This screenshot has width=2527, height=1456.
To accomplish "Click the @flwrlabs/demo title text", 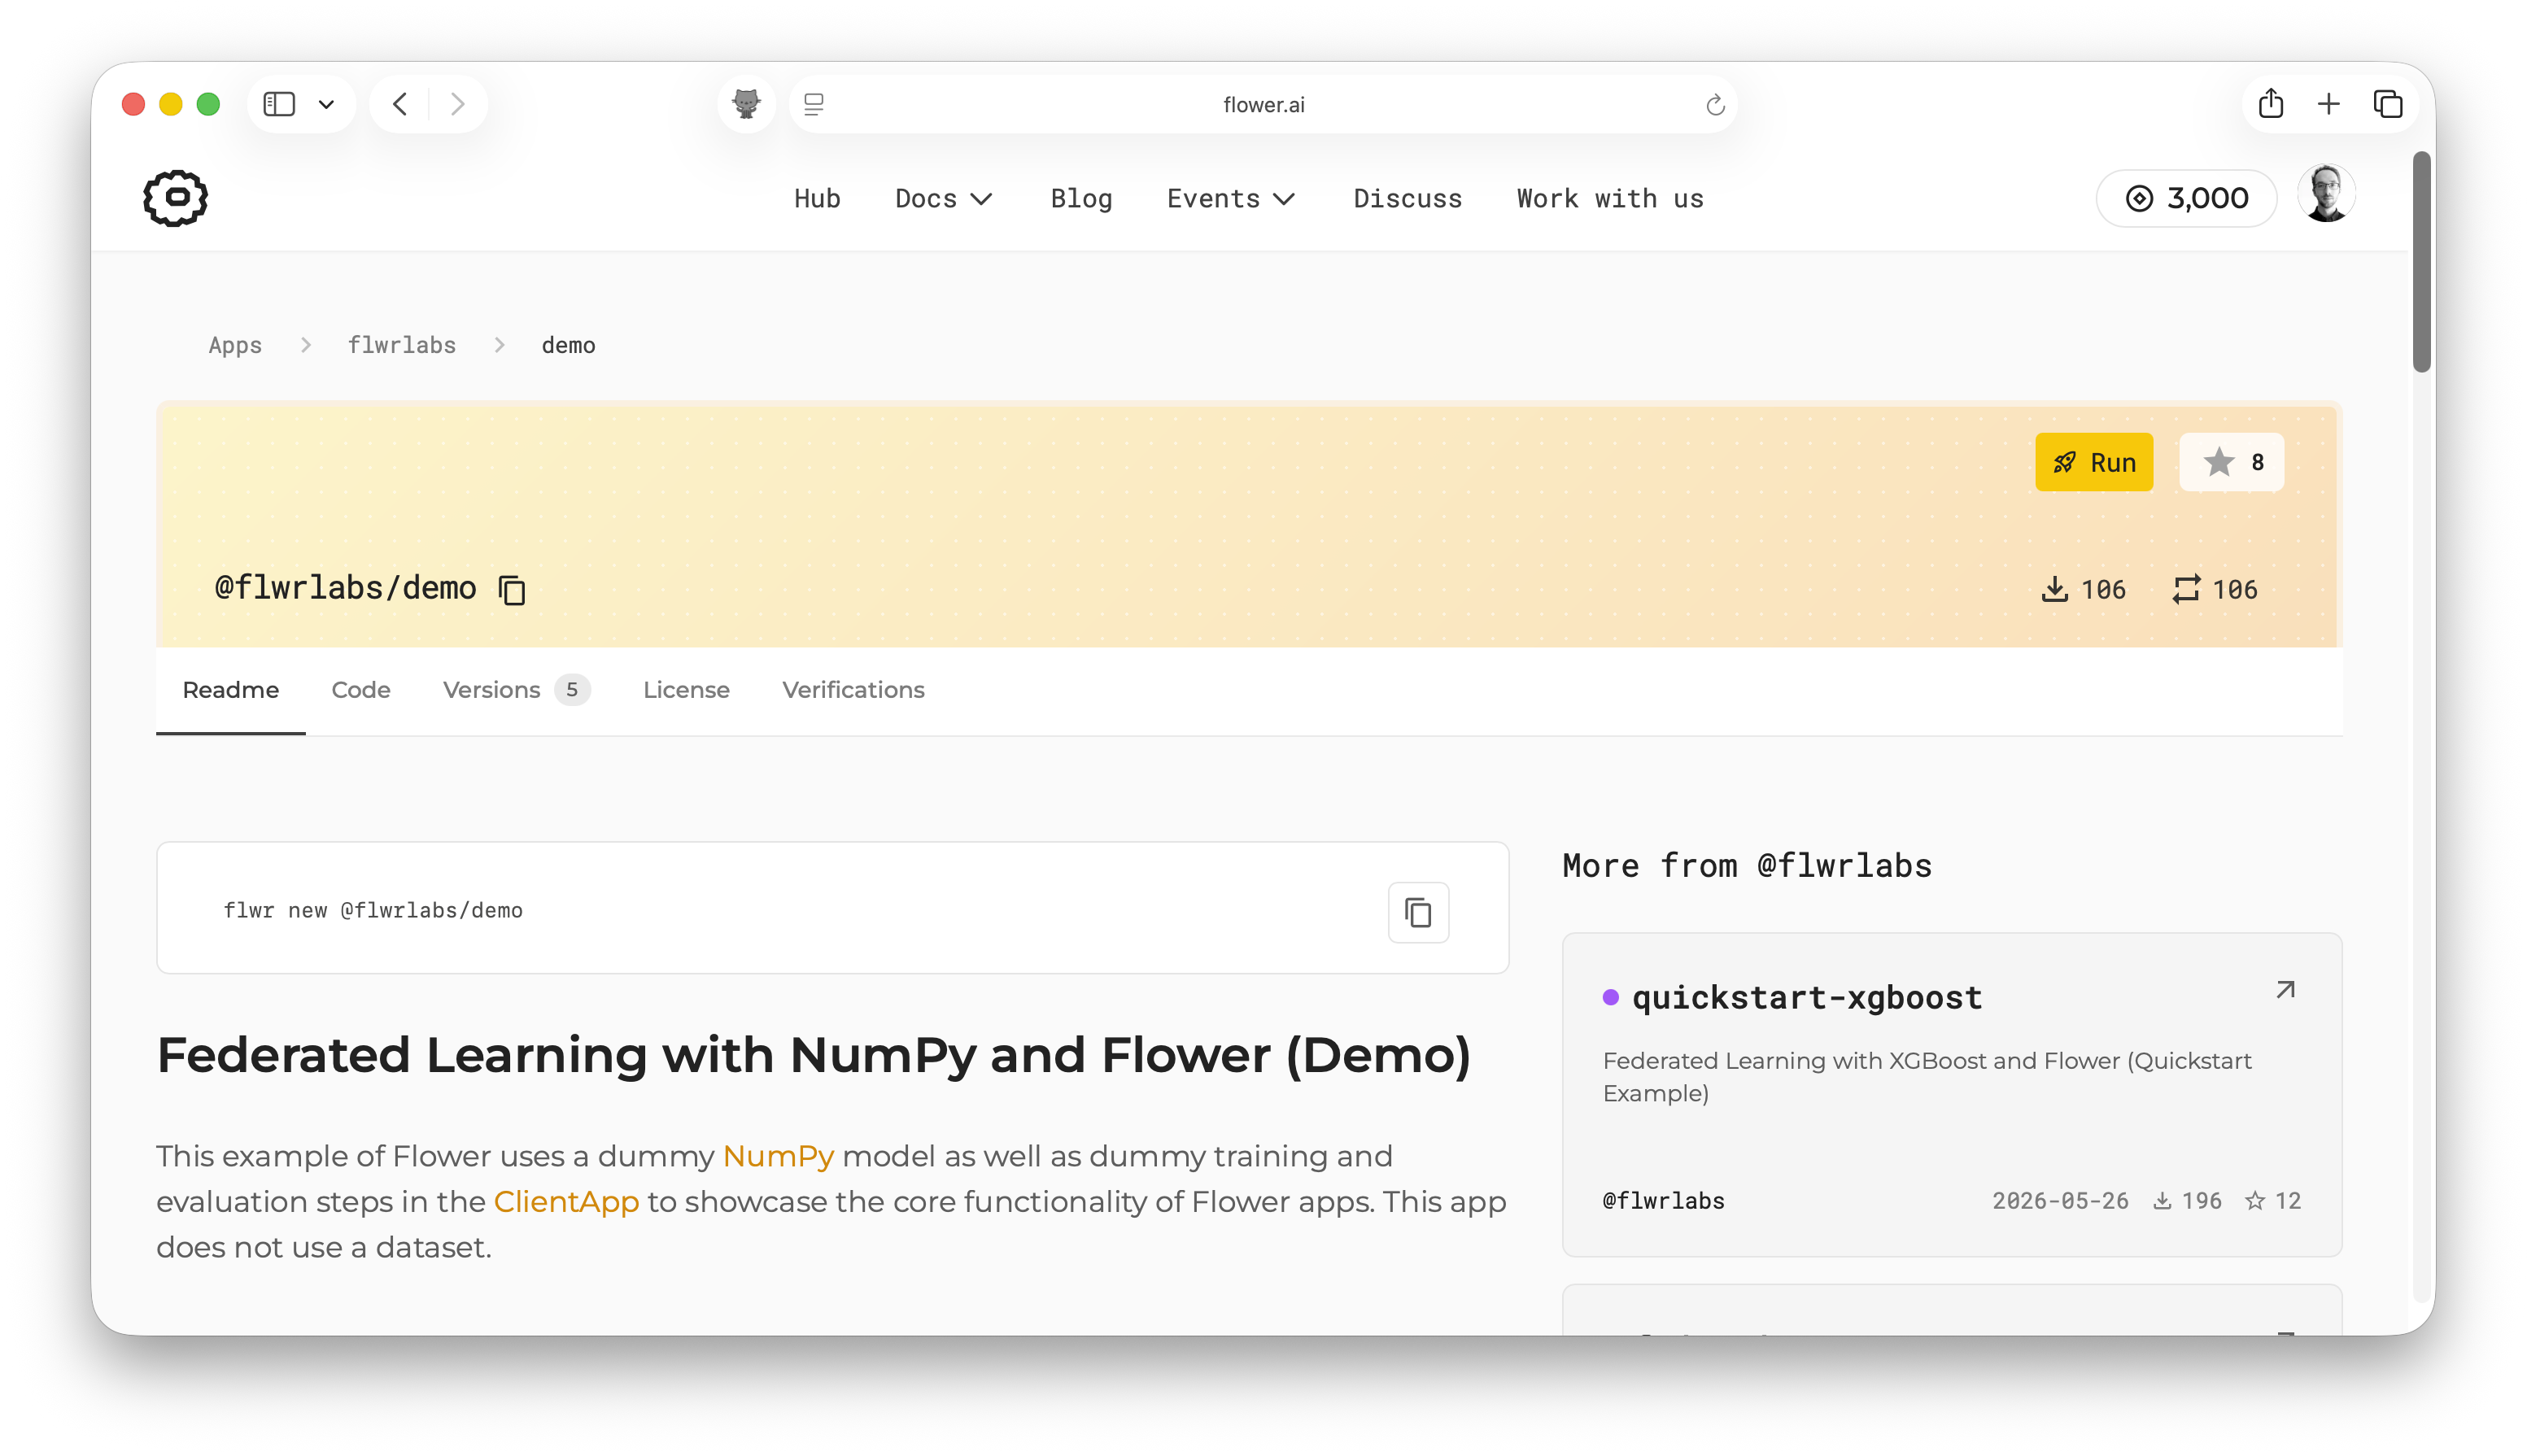I will click(x=345, y=588).
